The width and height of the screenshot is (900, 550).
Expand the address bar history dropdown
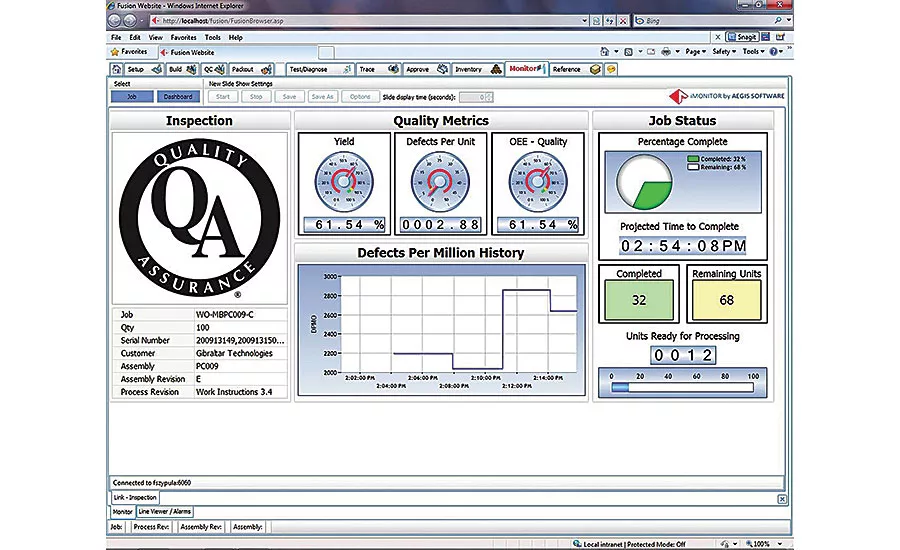coord(584,21)
